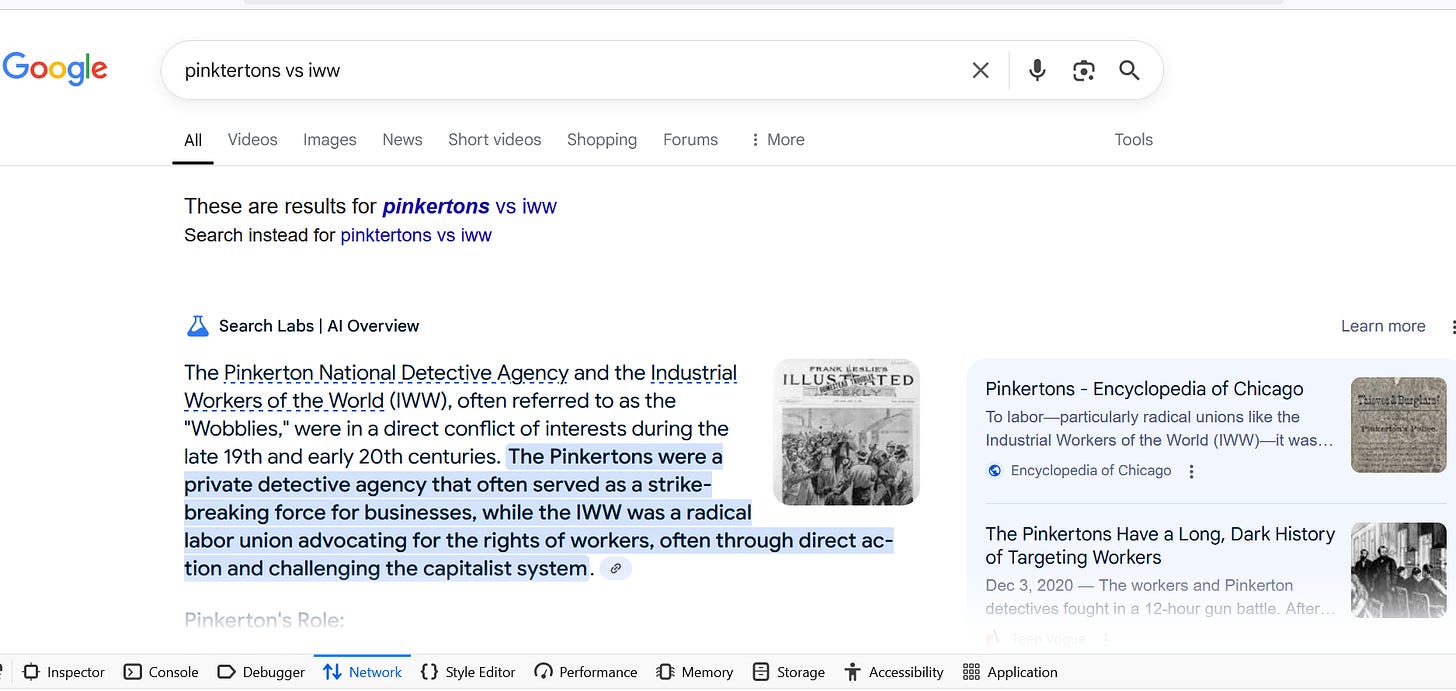
Task: Open the Forums results tab
Action: (691, 140)
